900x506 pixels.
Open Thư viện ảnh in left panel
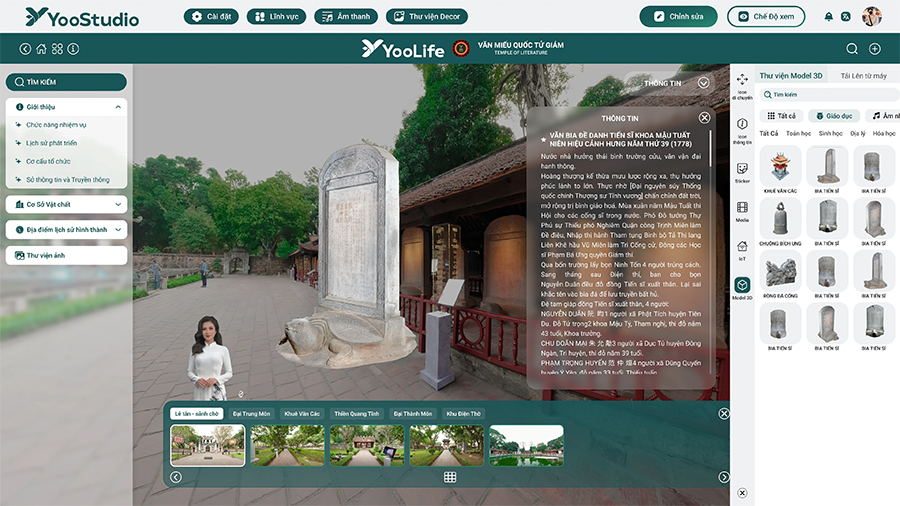point(67,255)
